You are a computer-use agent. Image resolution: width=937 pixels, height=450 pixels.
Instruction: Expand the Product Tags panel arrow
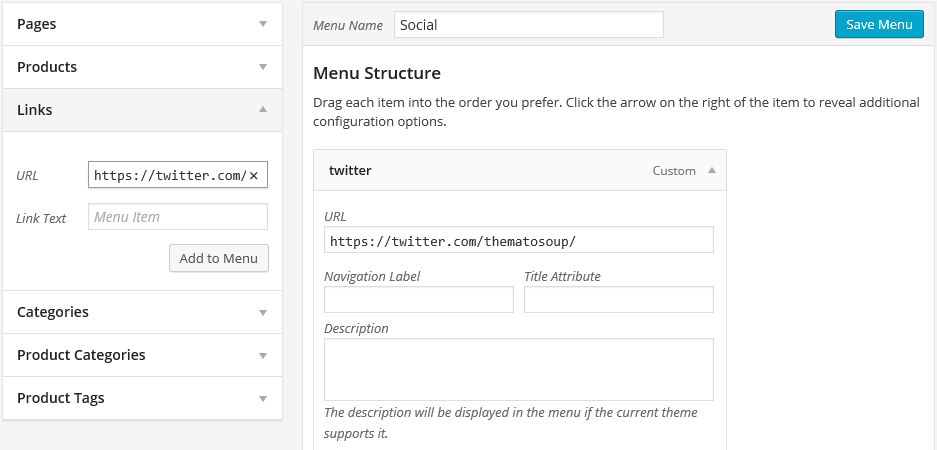262,399
